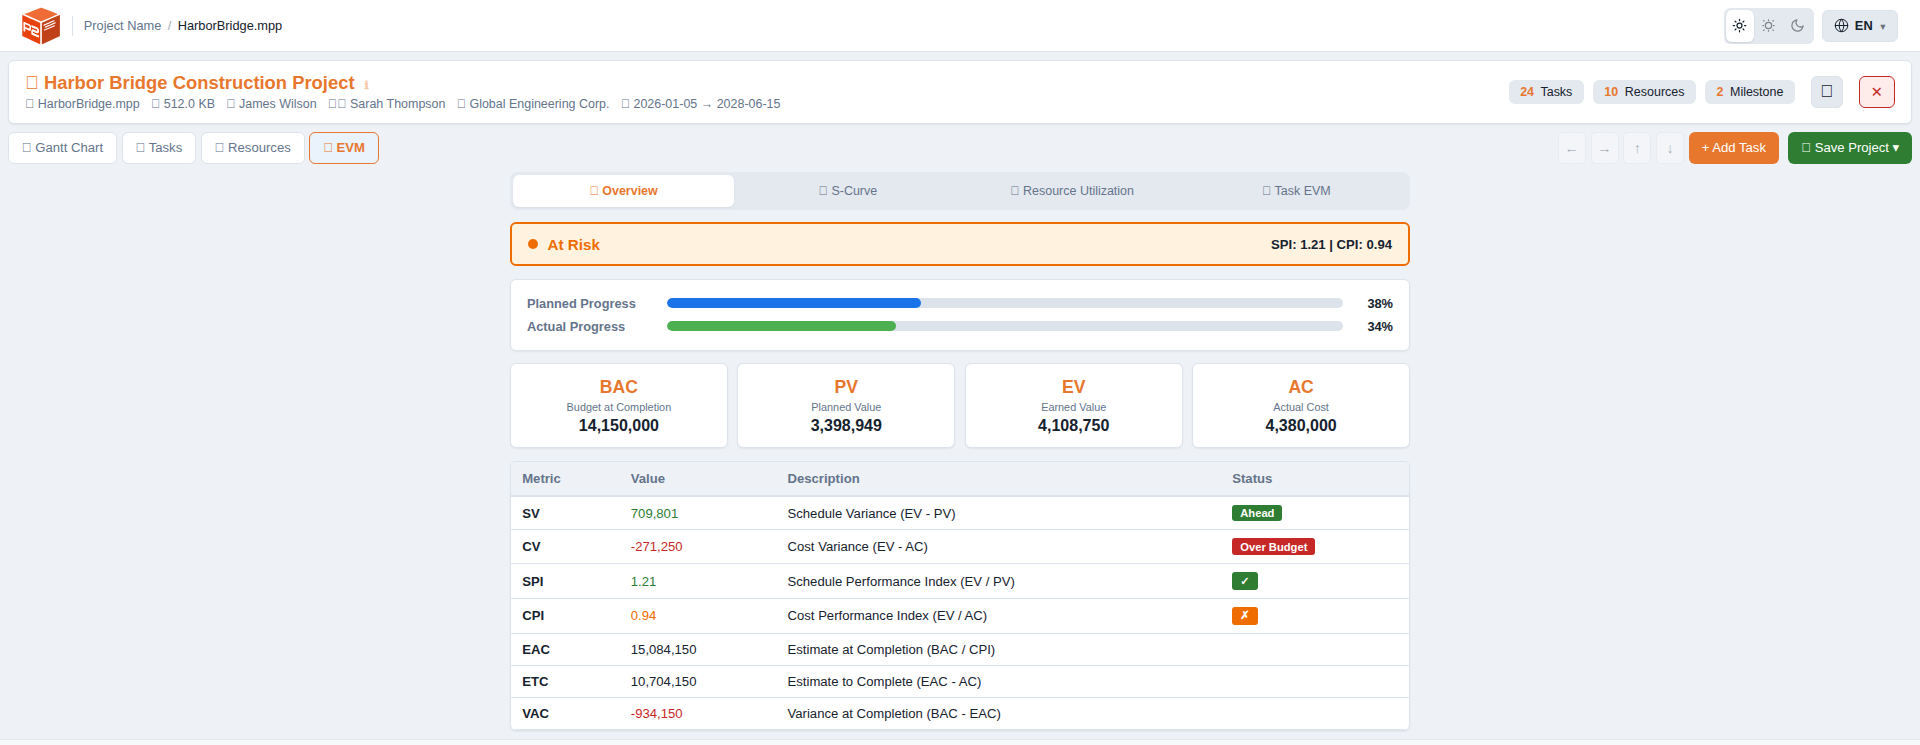Click the SV value 709,801
Screen dimensions: 1920x745
tap(654, 514)
